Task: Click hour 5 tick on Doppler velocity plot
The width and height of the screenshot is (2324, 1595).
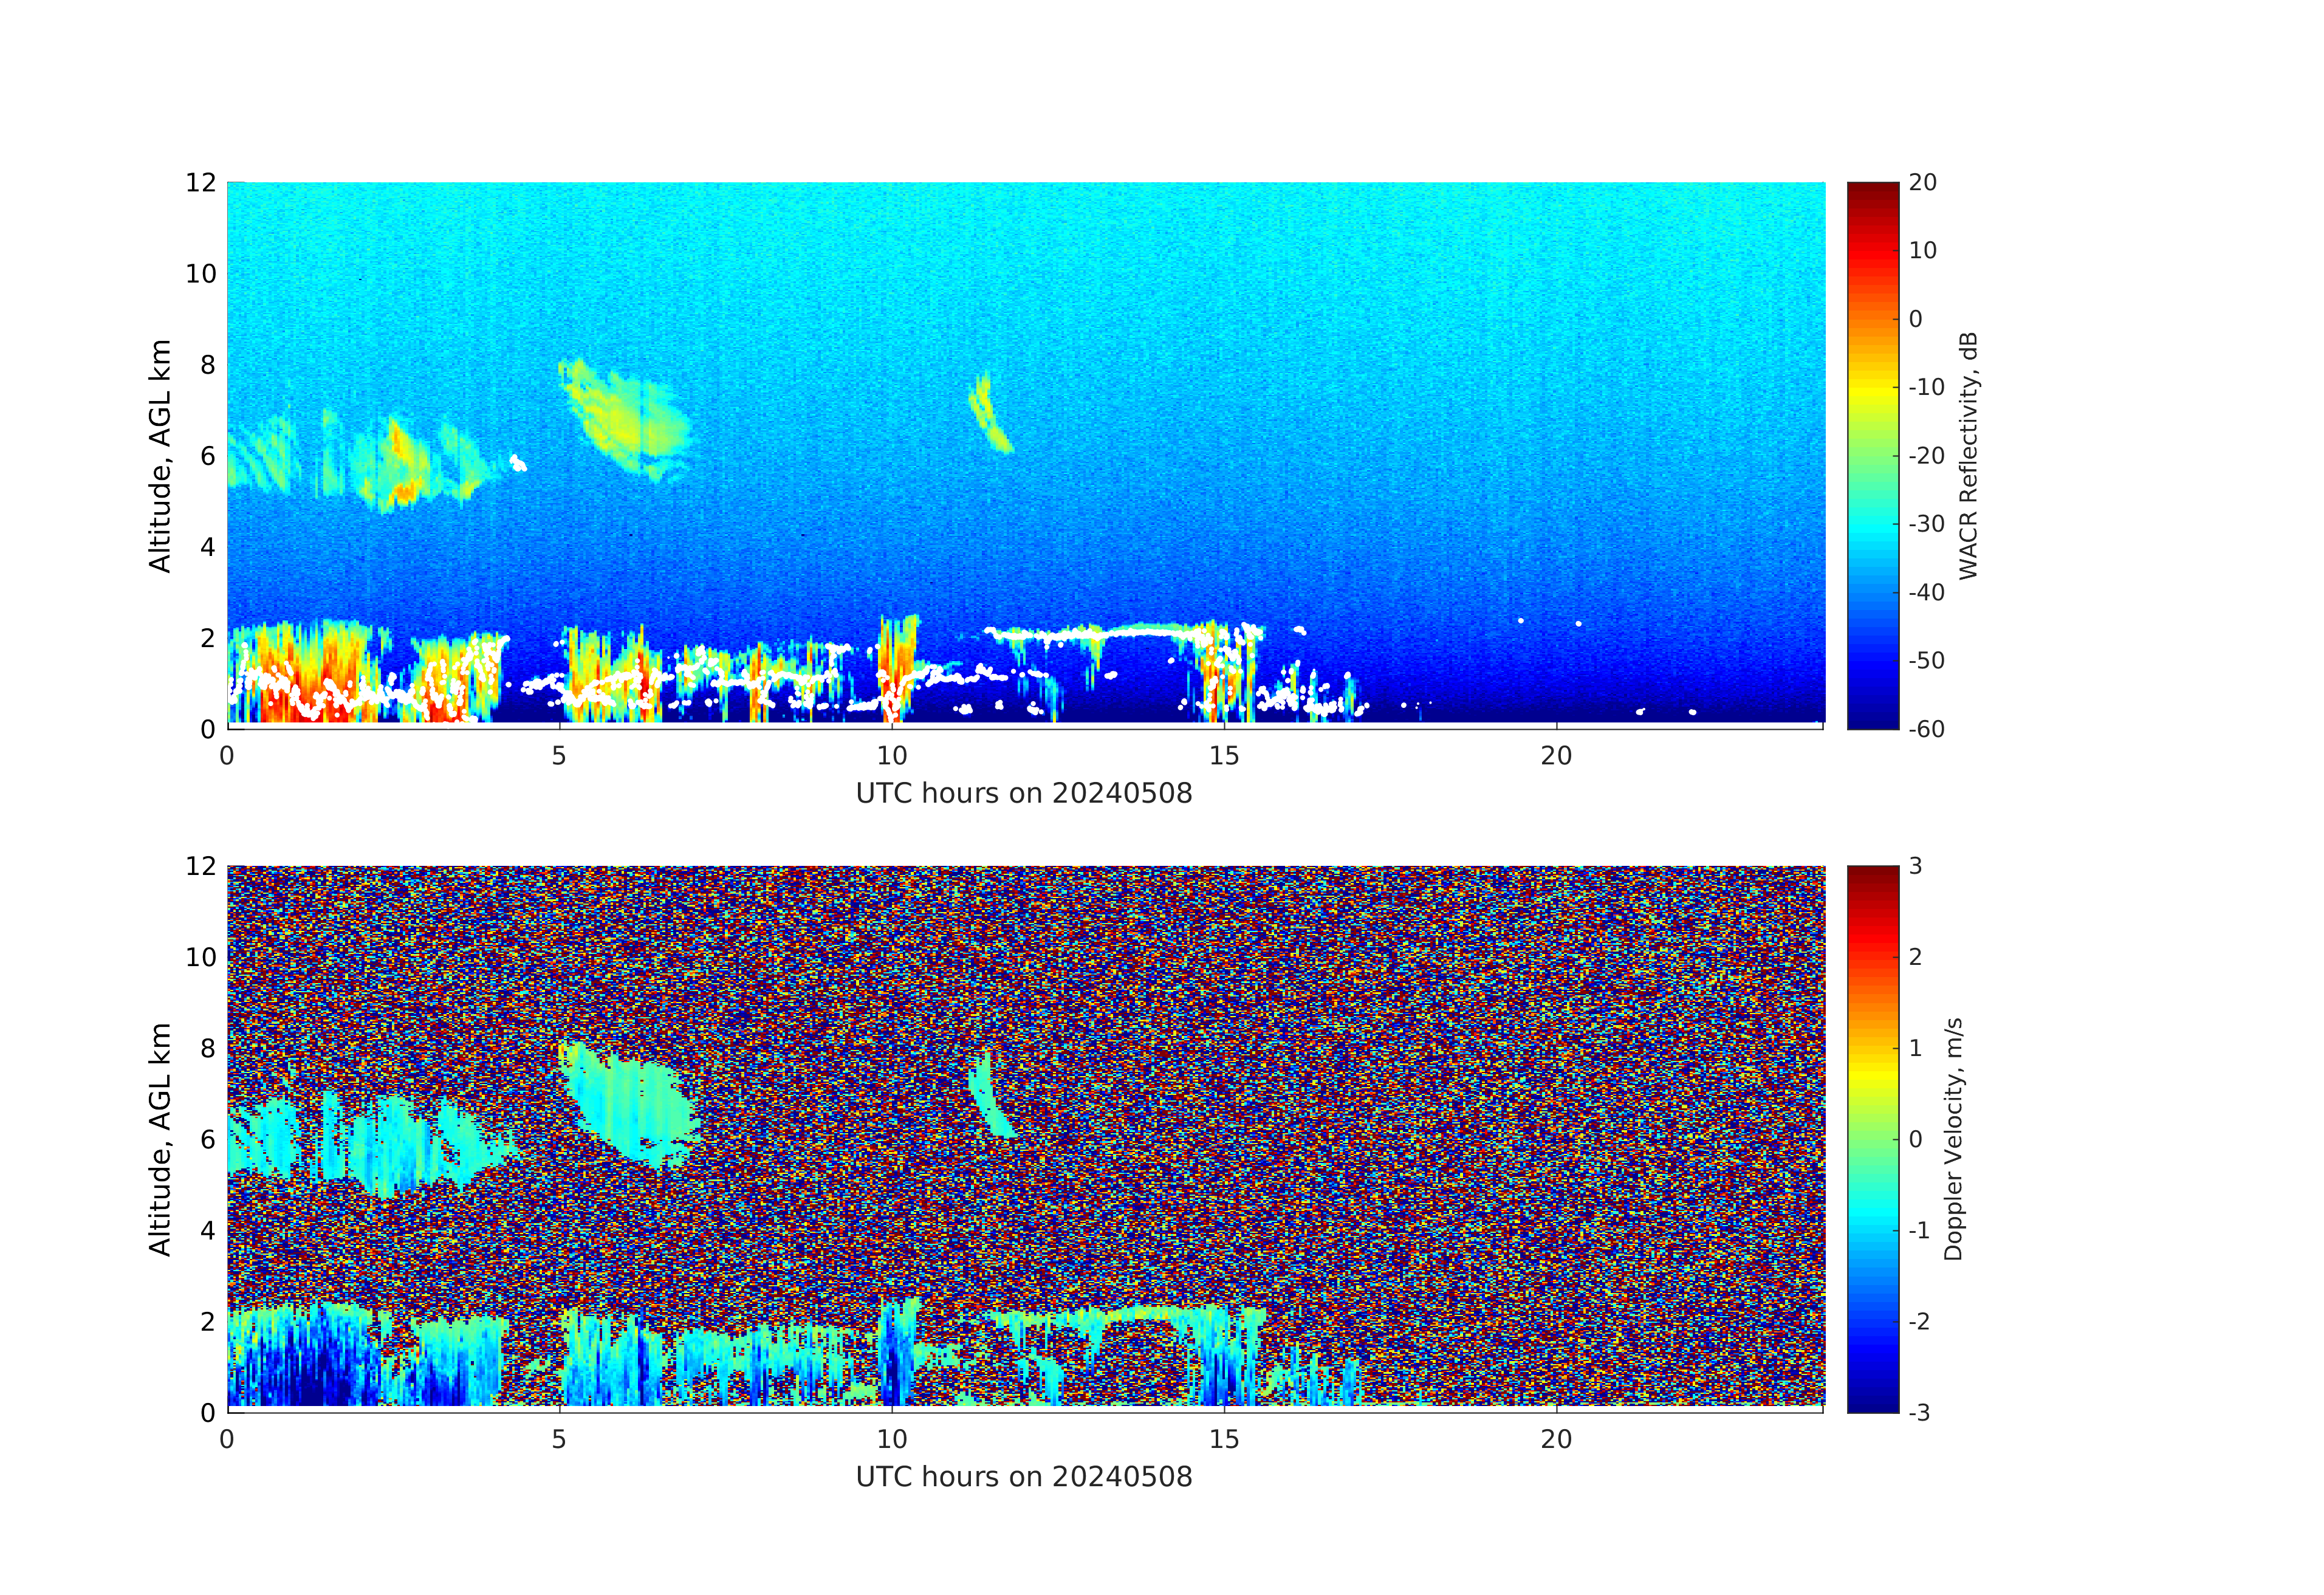Action: (559, 1440)
